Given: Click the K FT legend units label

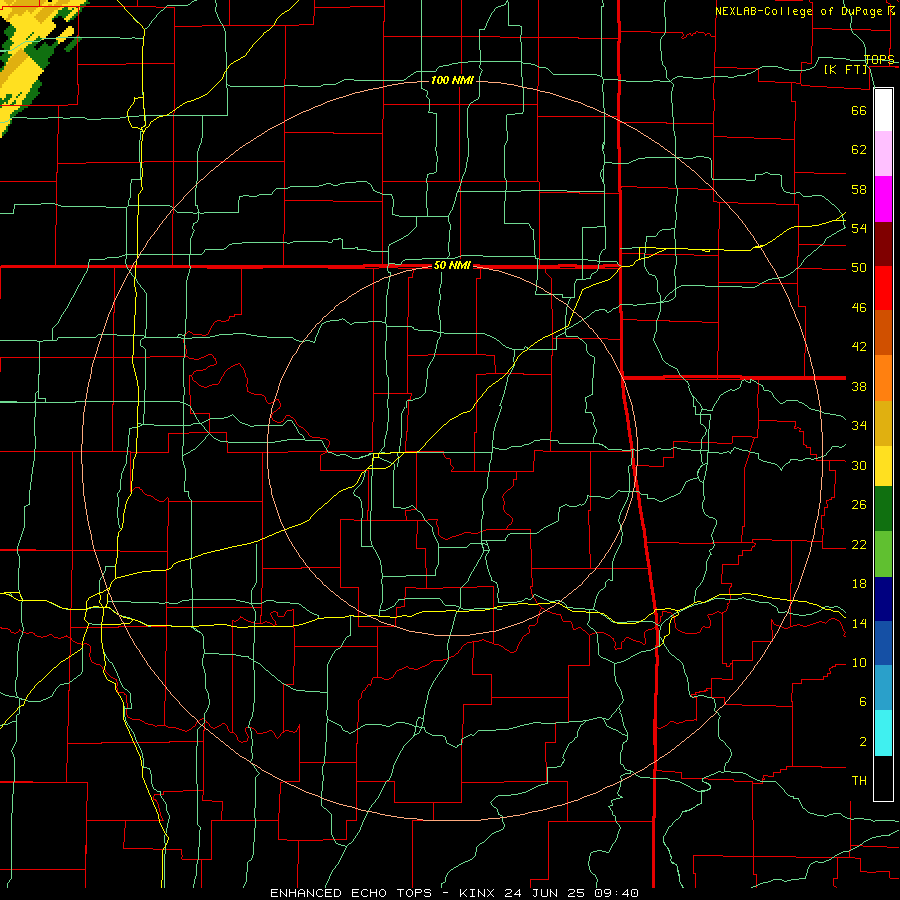Looking at the screenshot, I should pos(846,70).
